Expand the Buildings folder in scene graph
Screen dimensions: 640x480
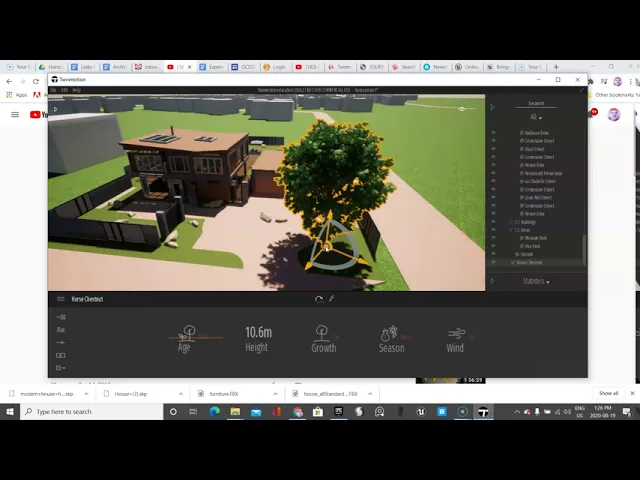511,222
